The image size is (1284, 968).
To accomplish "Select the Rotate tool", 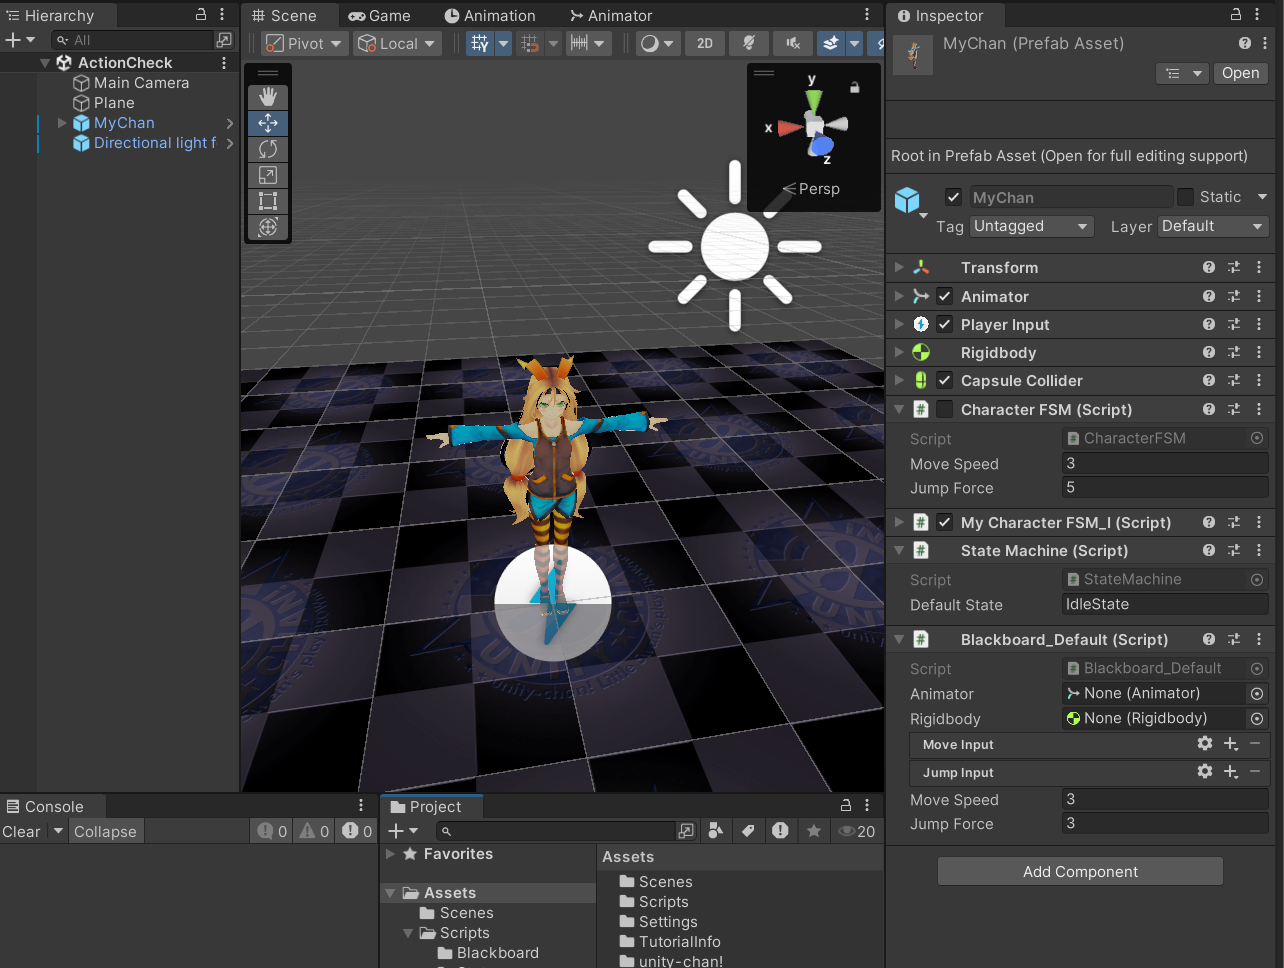I will pos(268,149).
